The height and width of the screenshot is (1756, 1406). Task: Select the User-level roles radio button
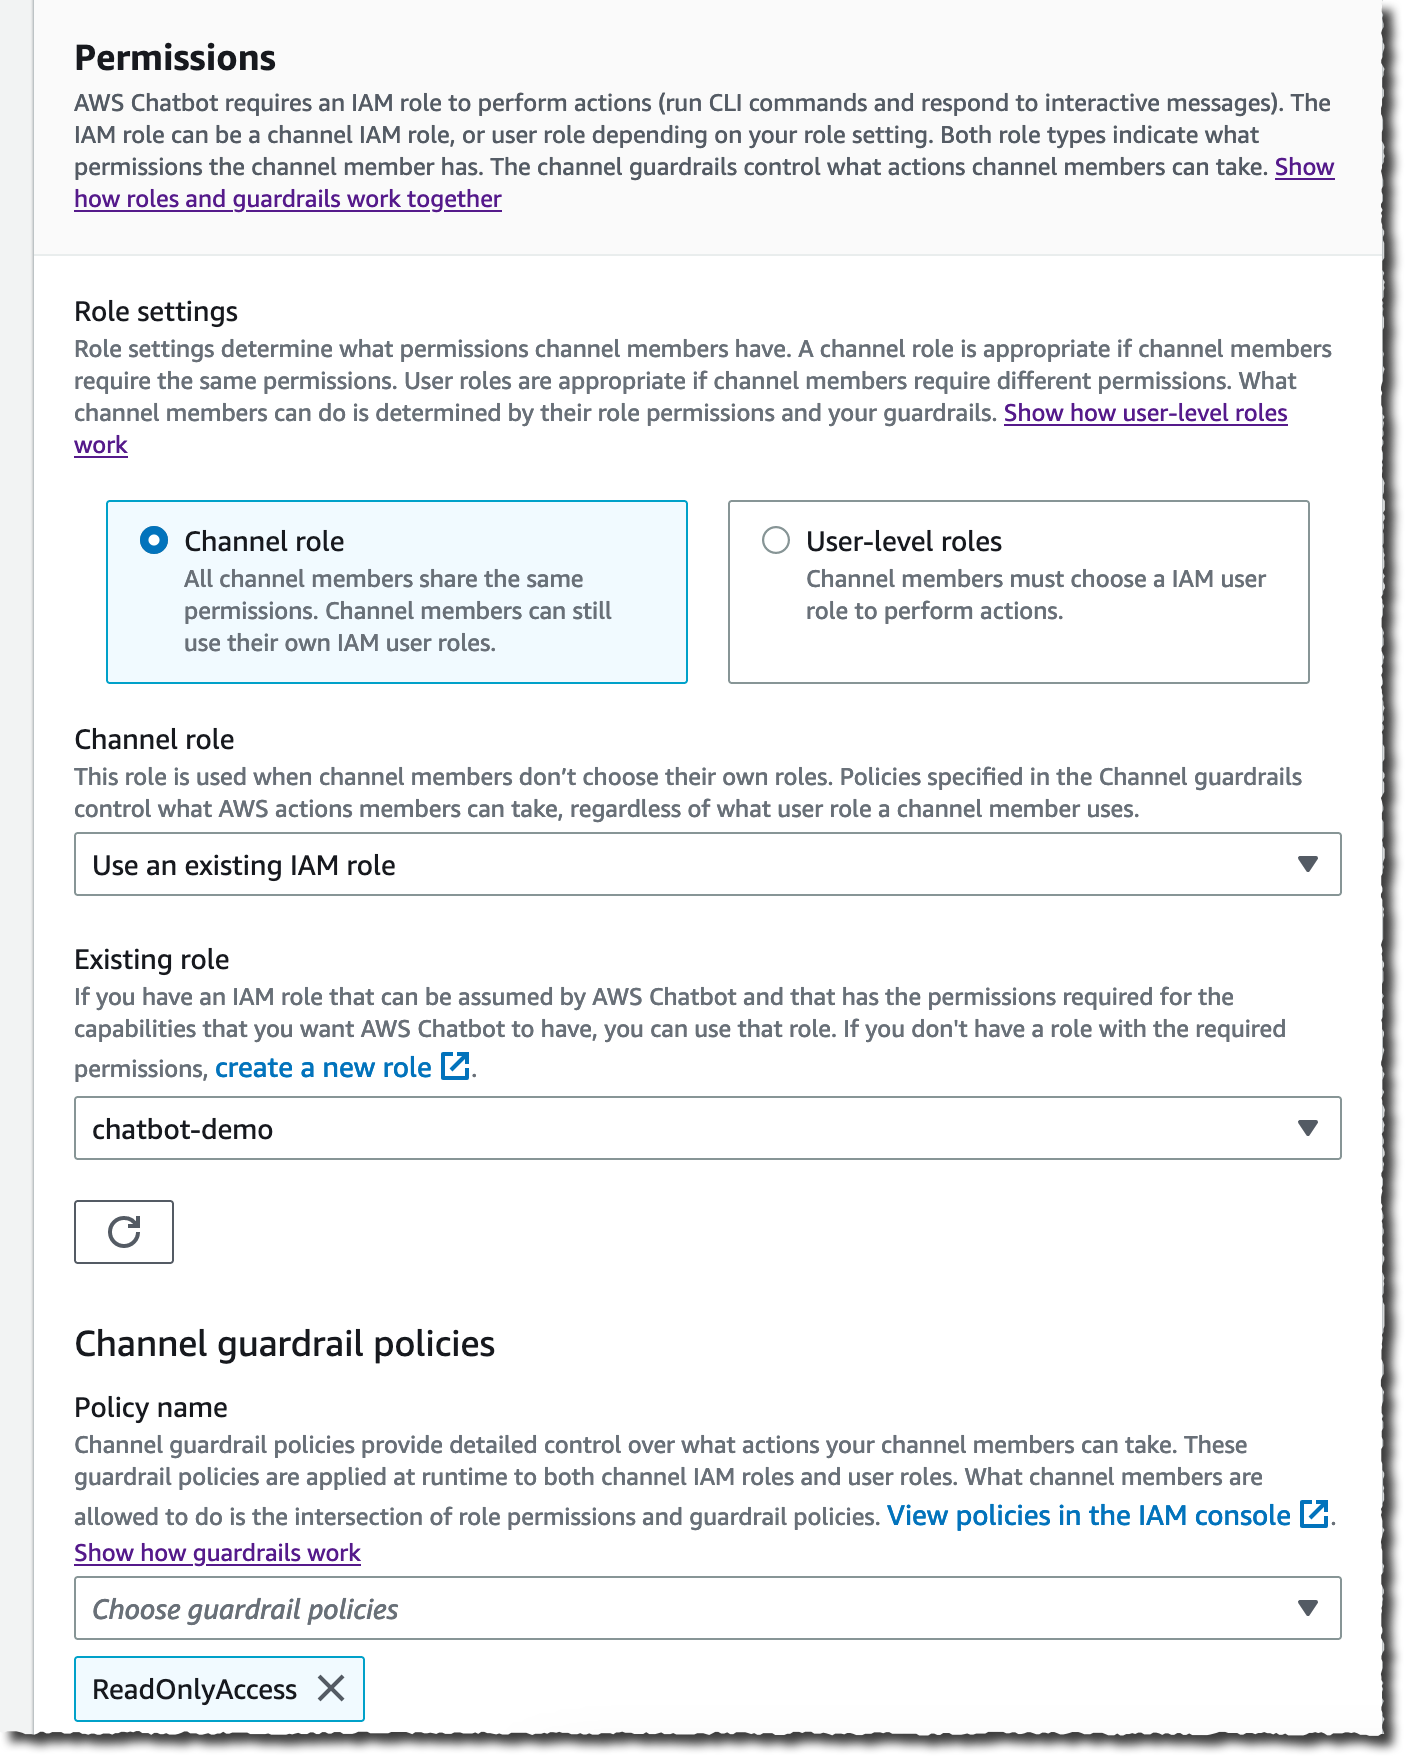point(775,540)
